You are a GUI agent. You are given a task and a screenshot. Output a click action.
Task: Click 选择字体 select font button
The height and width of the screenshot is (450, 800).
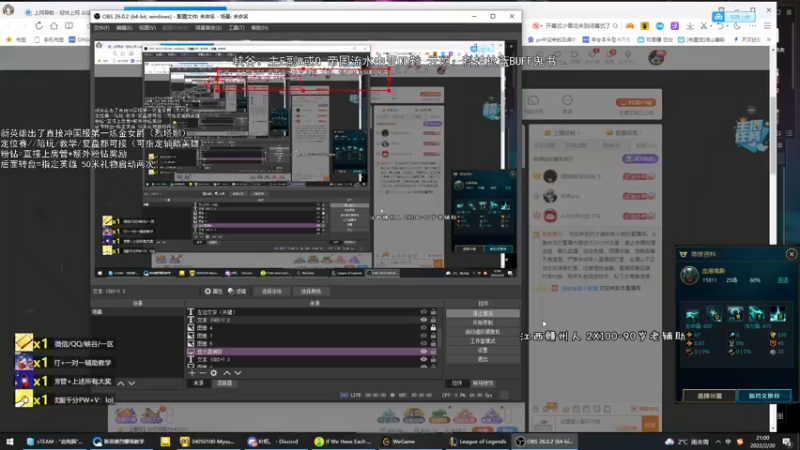[x=271, y=291]
